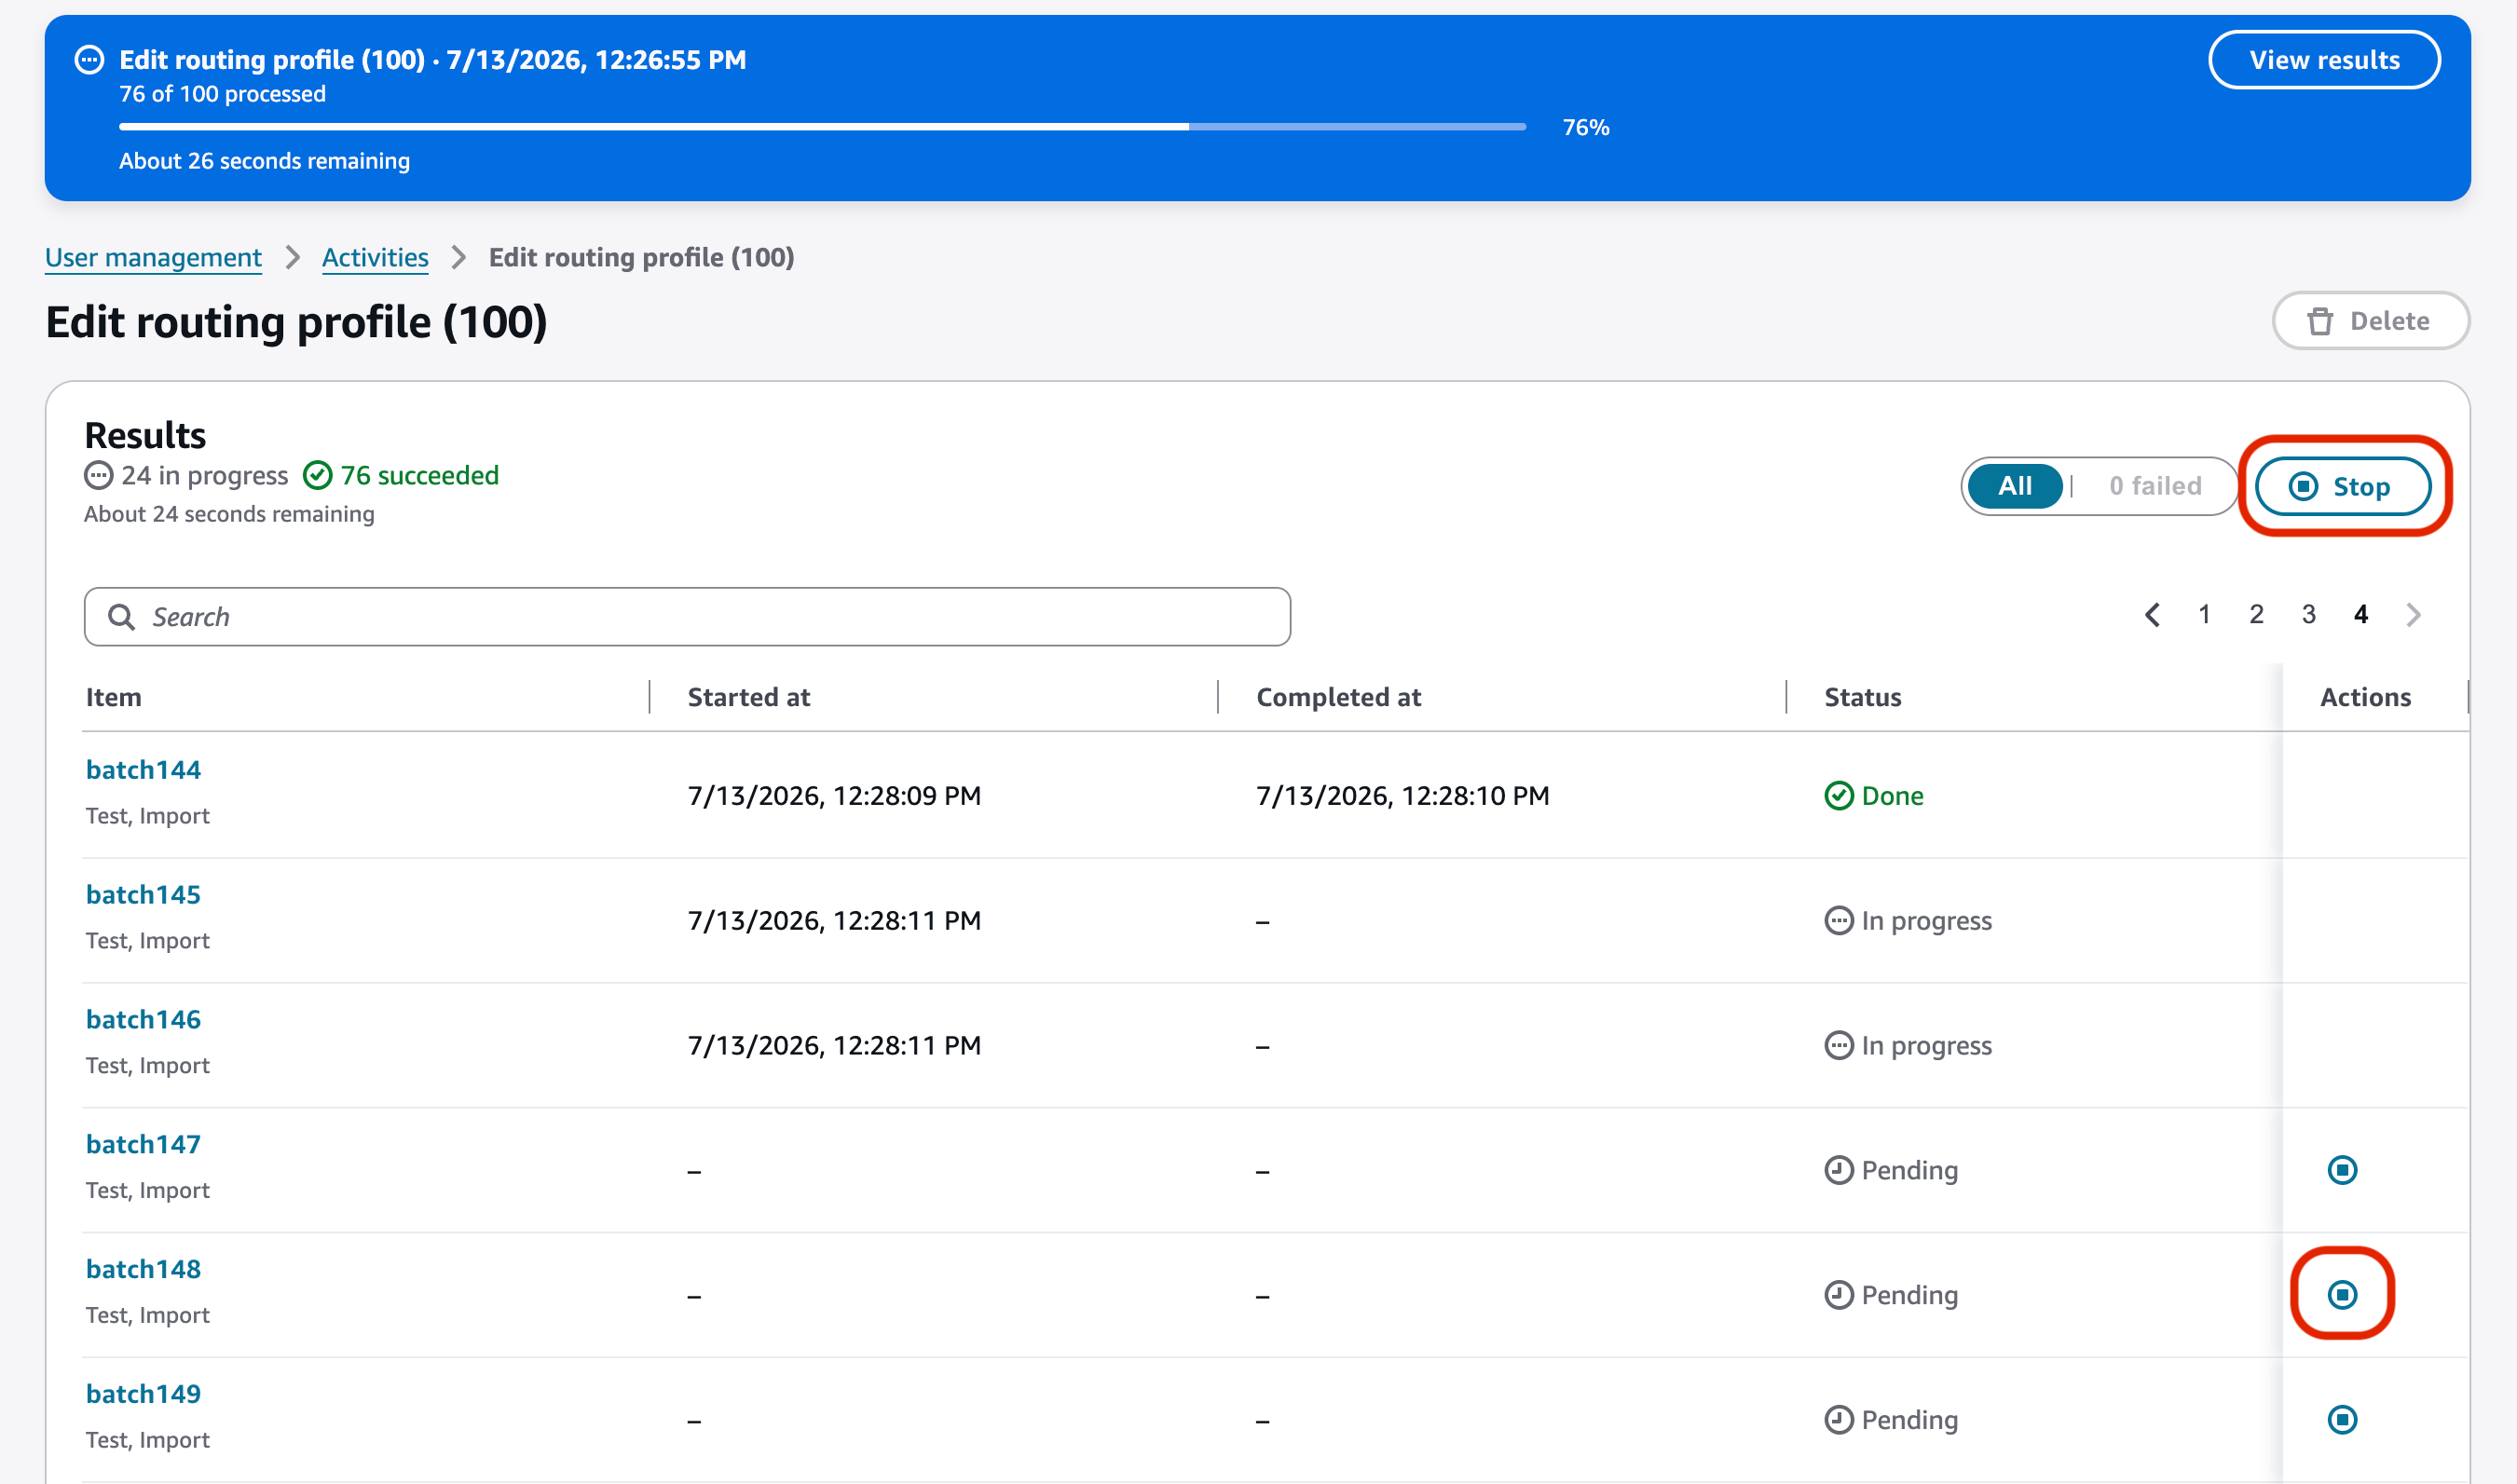The width and height of the screenshot is (2517, 1484).
Task: Stop the pending batch149 item
Action: point(2342,1420)
